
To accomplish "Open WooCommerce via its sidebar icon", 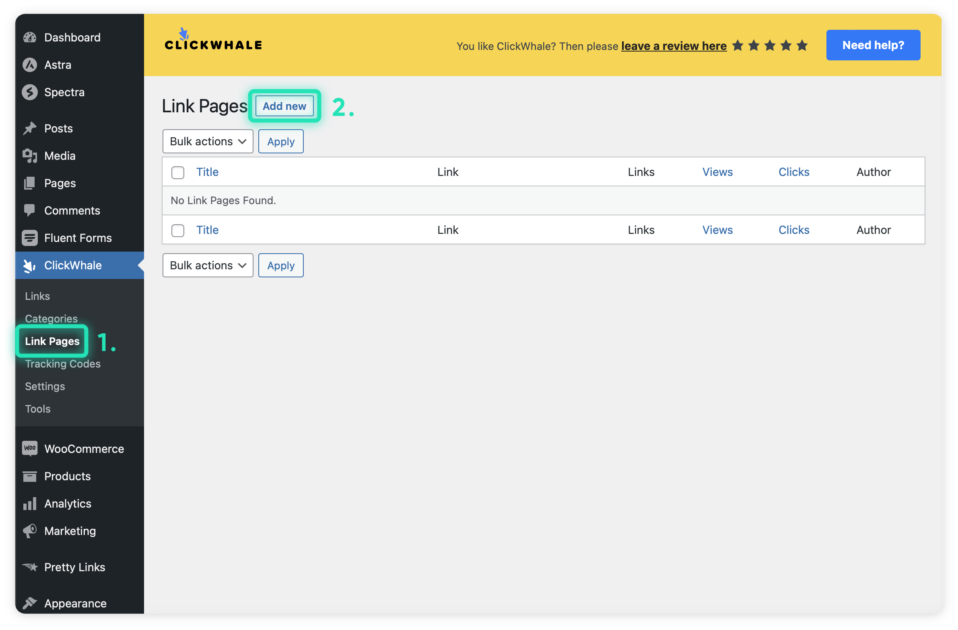I will click(x=30, y=448).
